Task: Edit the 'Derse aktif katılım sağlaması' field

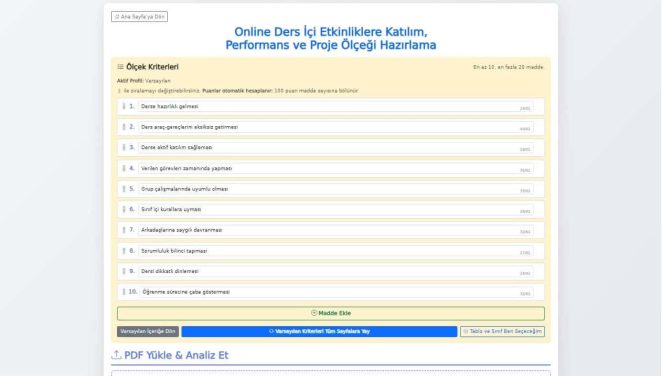Action: [335, 147]
